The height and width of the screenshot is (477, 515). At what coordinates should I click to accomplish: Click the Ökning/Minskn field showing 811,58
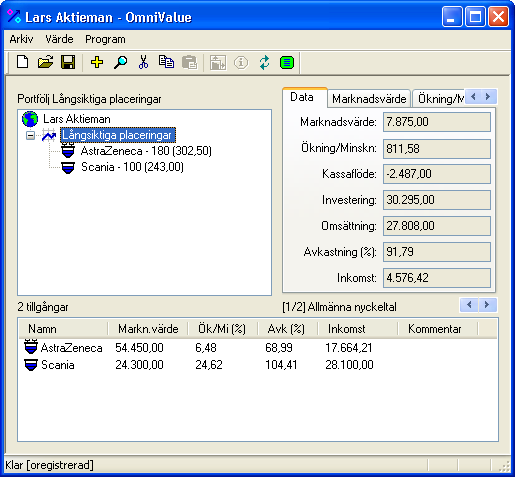pos(437,149)
